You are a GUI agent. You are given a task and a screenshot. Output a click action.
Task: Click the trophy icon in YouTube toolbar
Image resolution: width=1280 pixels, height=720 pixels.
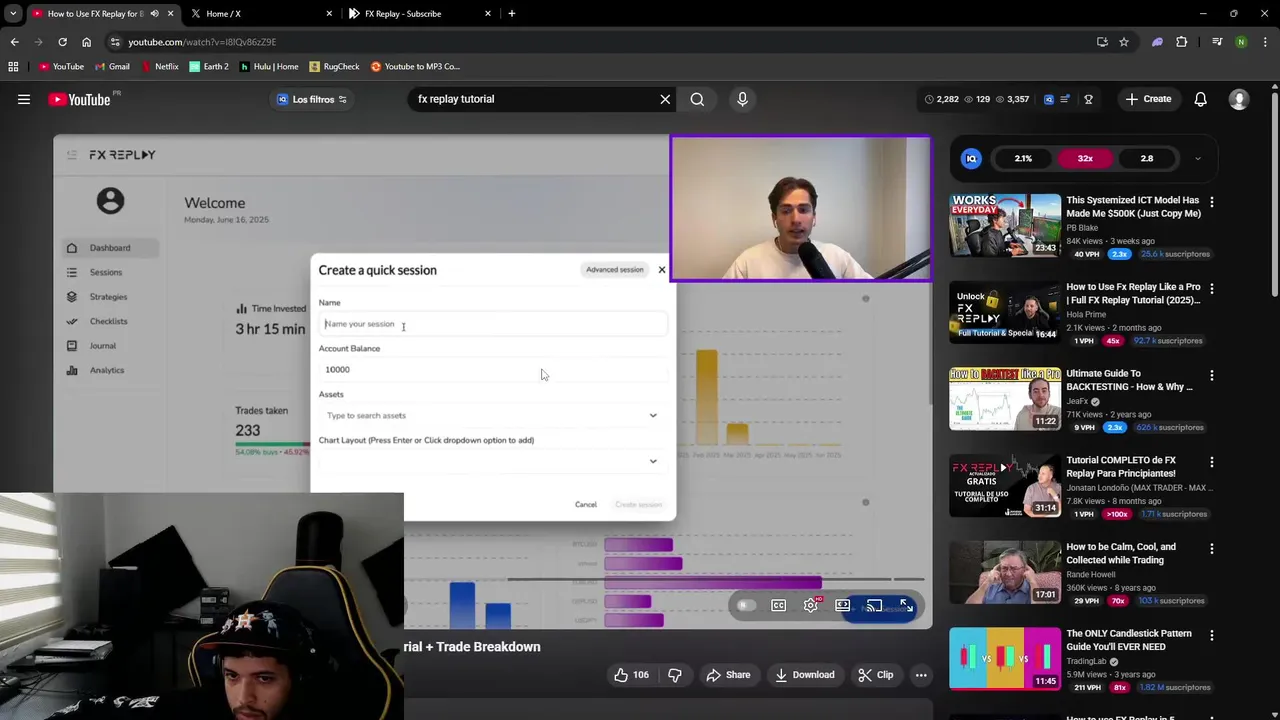coord(1088,99)
